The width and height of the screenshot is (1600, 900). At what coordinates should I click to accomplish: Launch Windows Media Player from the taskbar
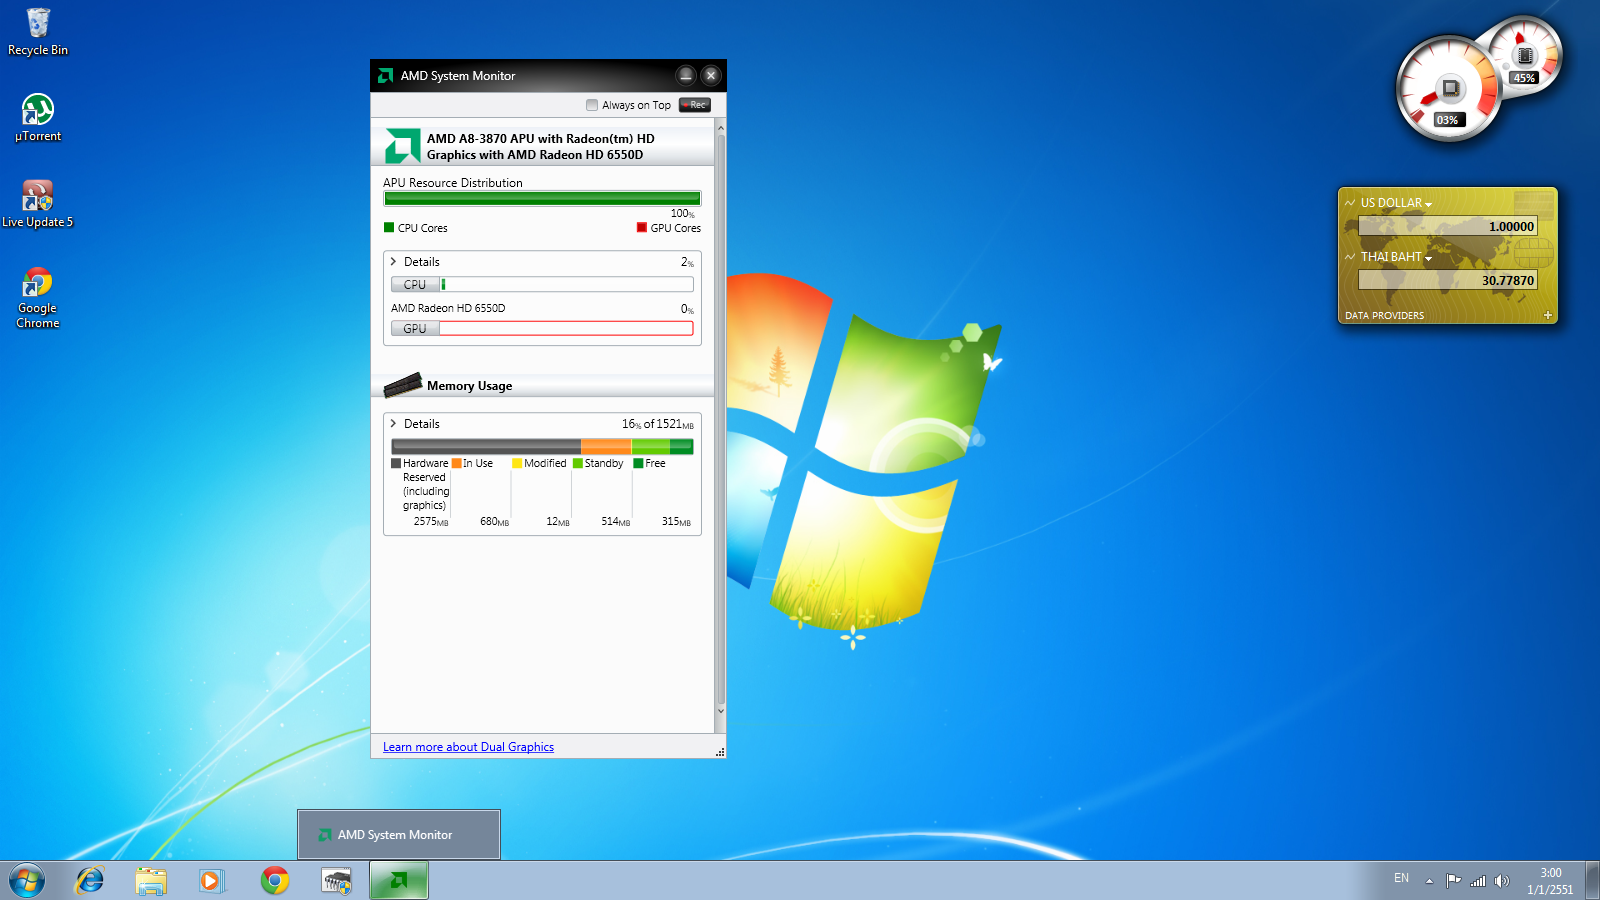point(212,881)
